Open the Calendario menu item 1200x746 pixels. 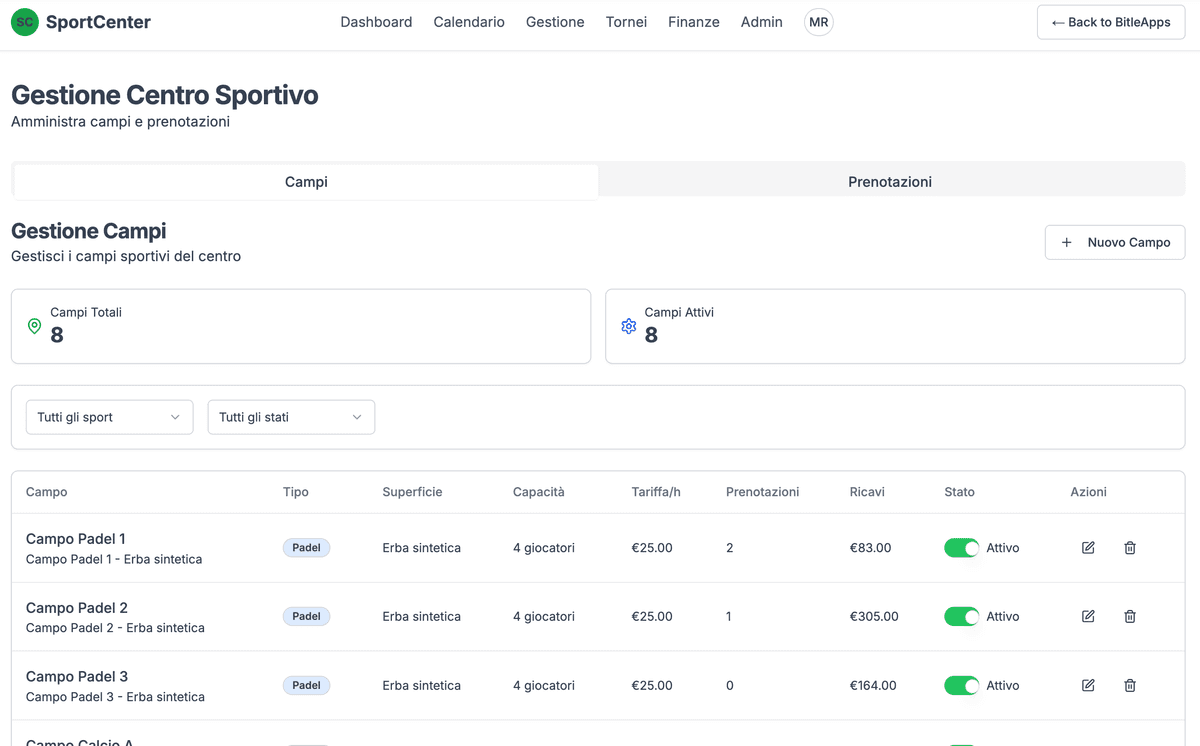tap(469, 22)
